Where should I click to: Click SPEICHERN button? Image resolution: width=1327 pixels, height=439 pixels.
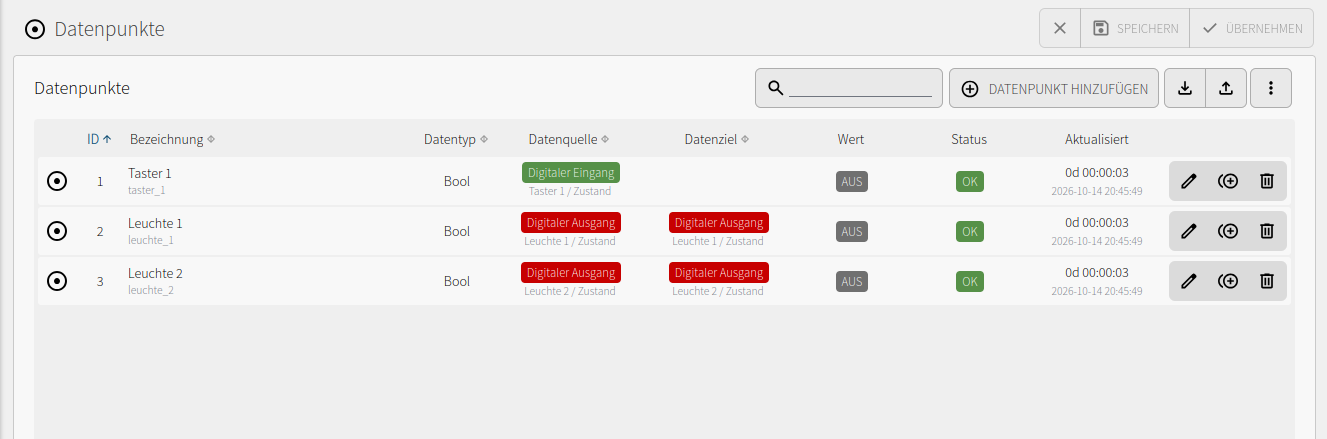click(x=1135, y=28)
